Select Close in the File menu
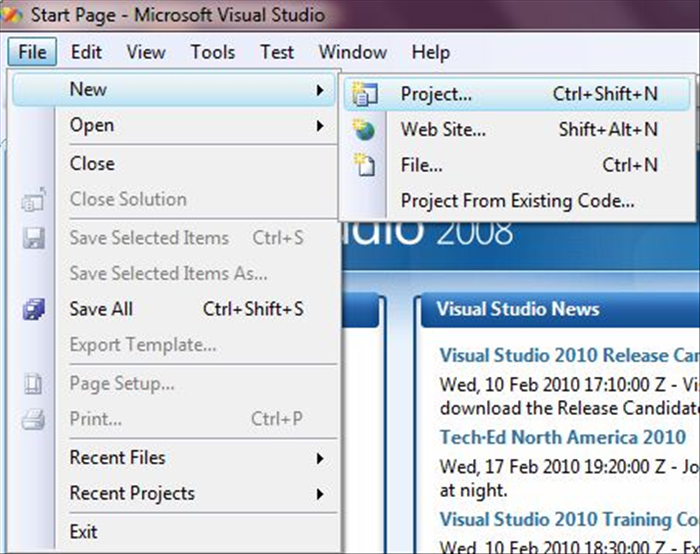This screenshot has width=700, height=554. [174, 164]
